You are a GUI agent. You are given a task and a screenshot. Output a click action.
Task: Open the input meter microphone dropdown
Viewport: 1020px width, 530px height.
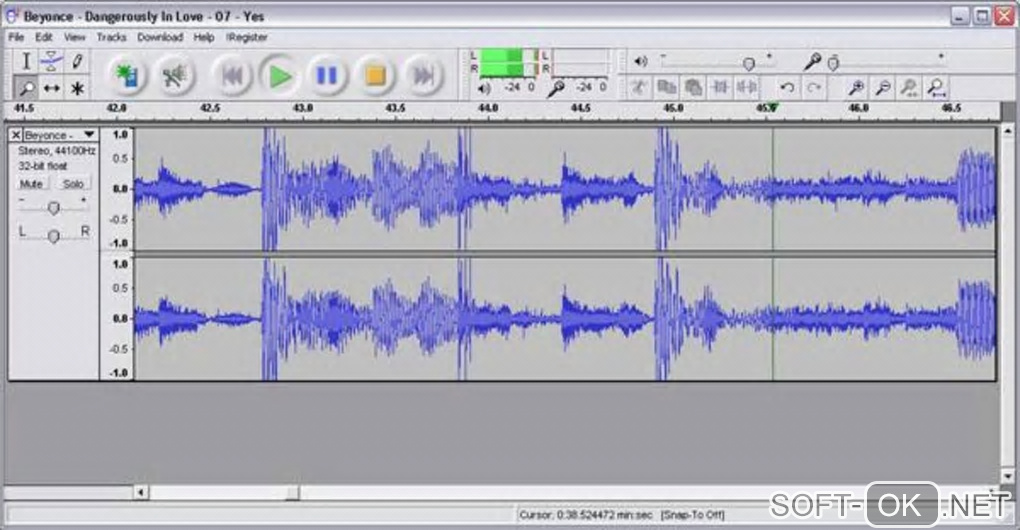click(556, 88)
